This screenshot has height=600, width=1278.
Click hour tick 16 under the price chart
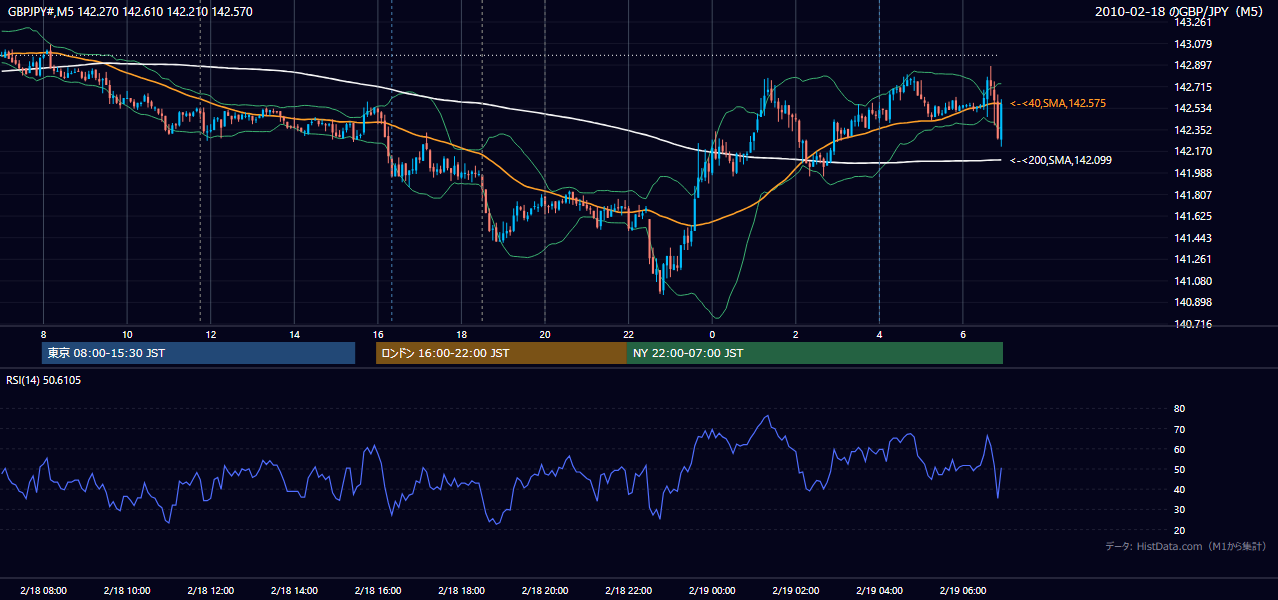click(378, 334)
